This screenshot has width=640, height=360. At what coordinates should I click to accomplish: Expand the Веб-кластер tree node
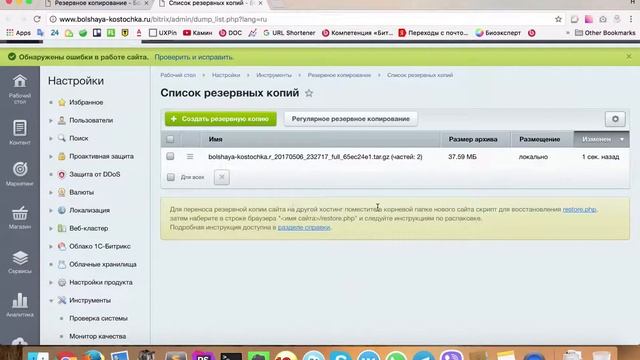click(51, 228)
